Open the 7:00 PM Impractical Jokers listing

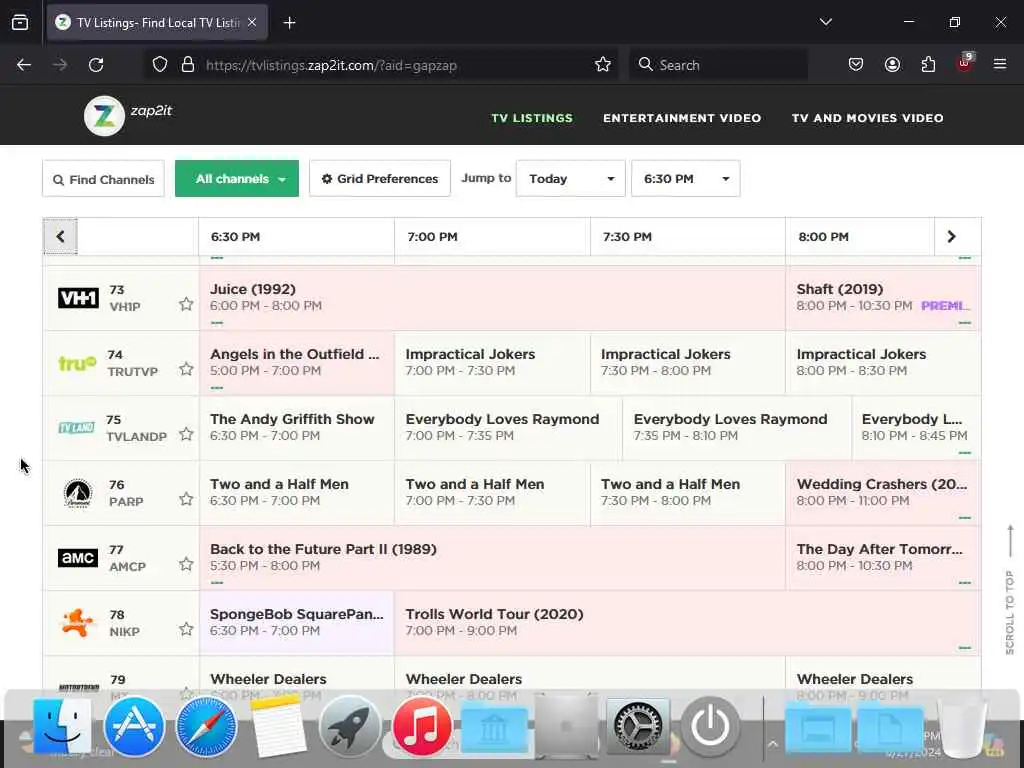coord(492,362)
